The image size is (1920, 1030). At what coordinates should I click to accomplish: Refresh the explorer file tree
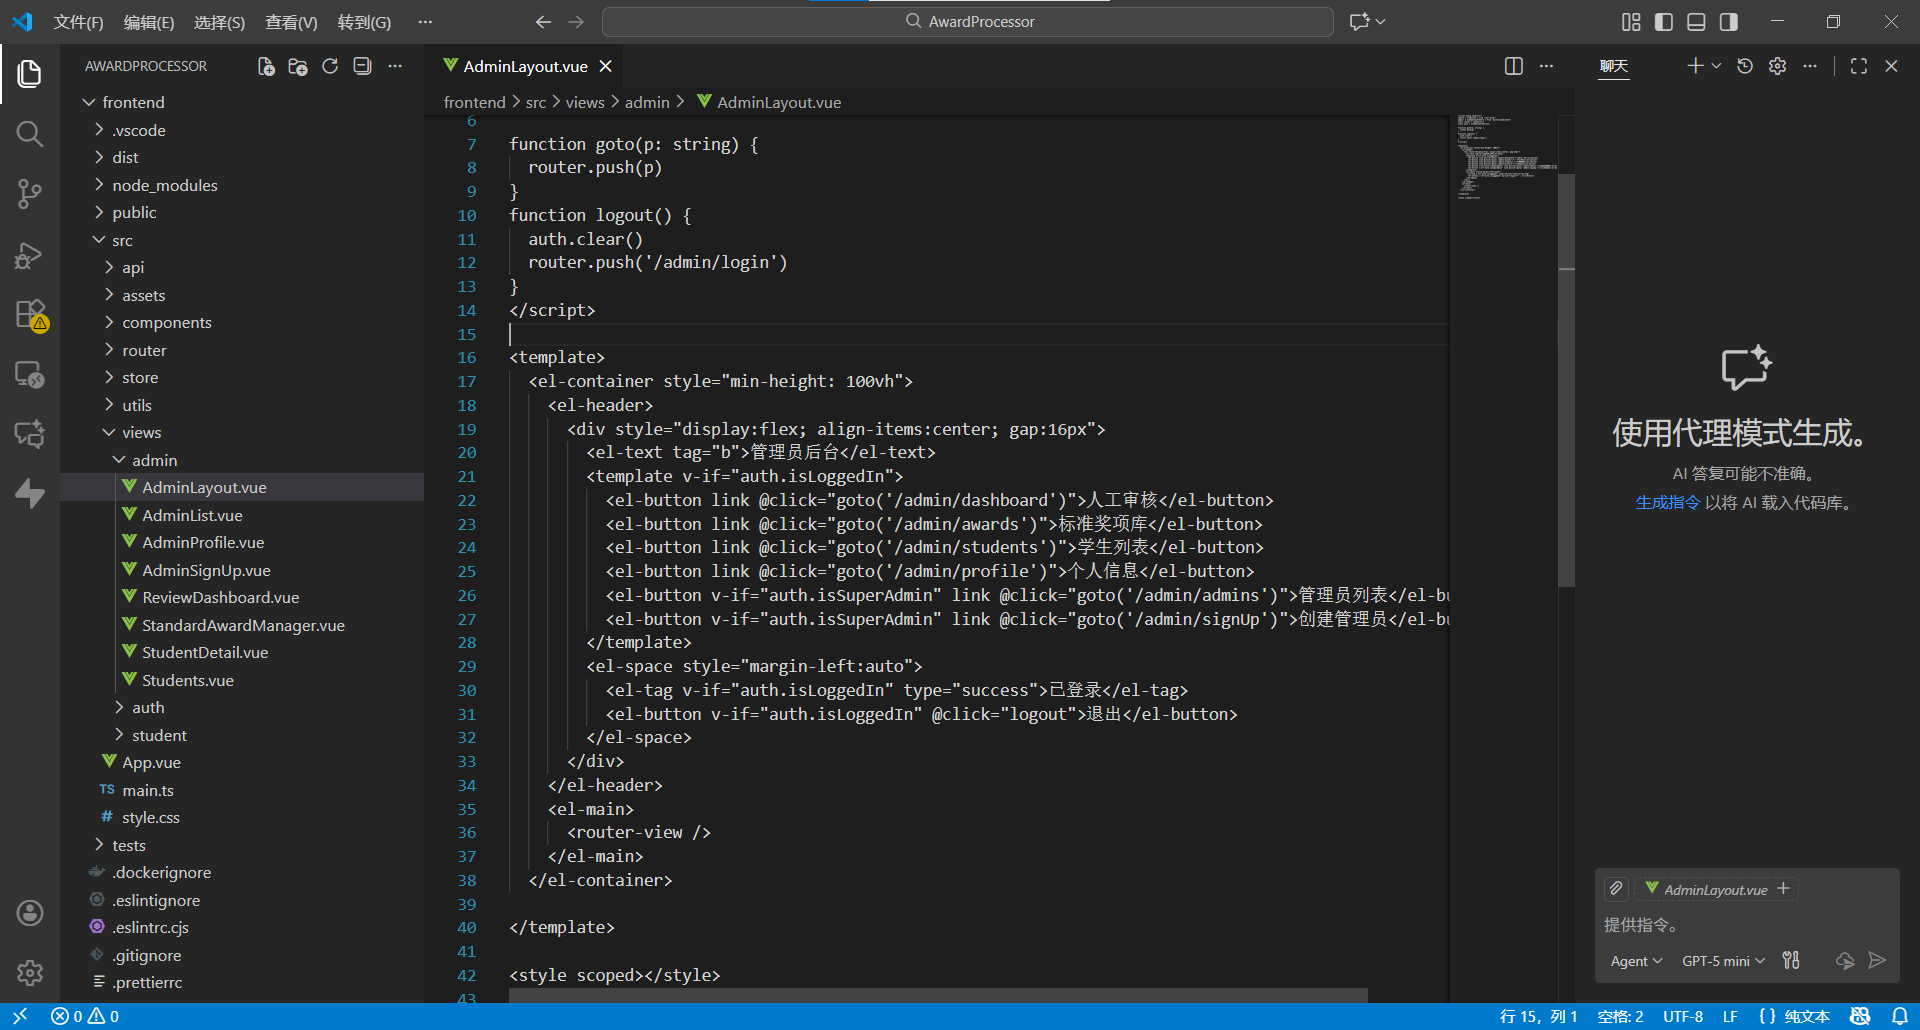(330, 66)
